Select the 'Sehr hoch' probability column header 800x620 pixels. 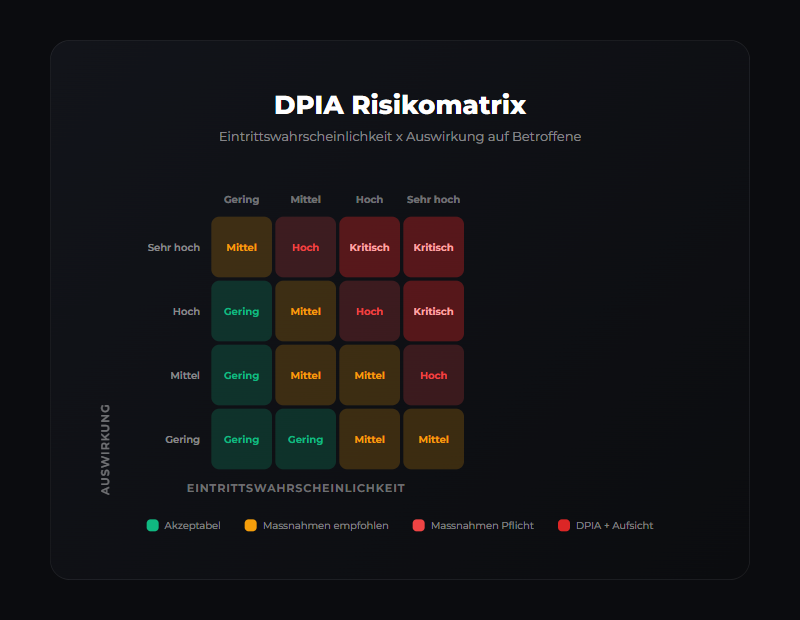(433, 199)
